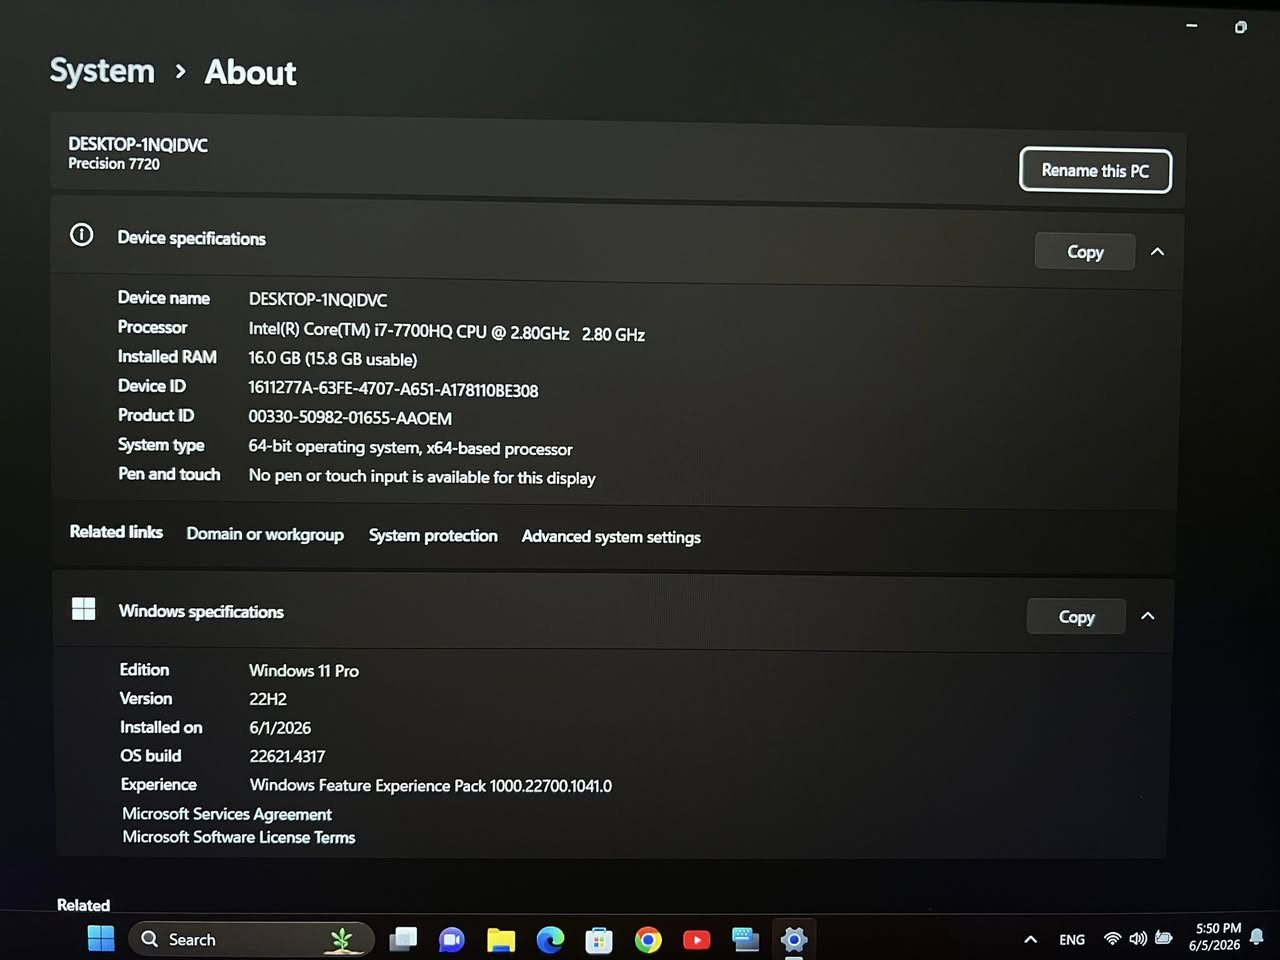Open Microsoft Services Agreement link
The width and height of the screenshot is (1280, 960).
(227, 814)
